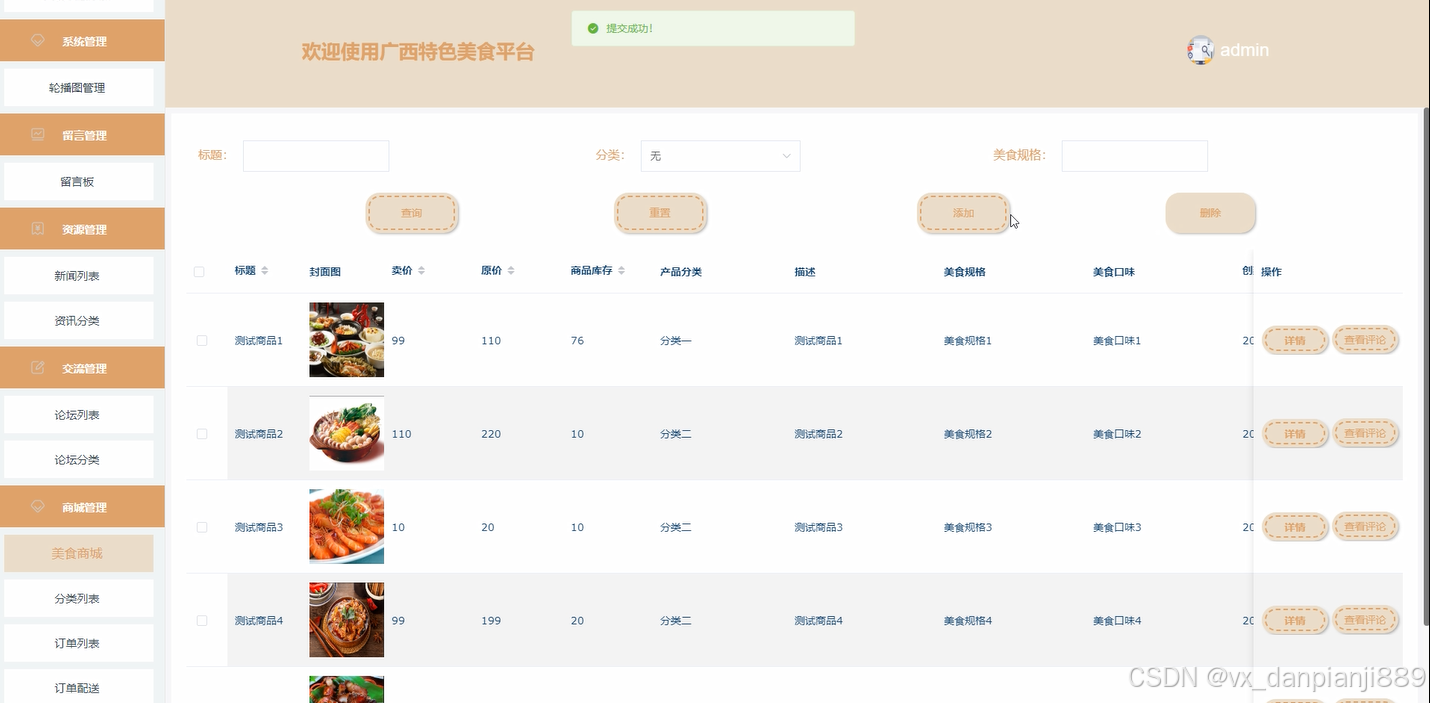This screenshot has height=703, width=1430.
Task: Open 详情 for 测试商品2
Action: click(x=1295, y=434)
